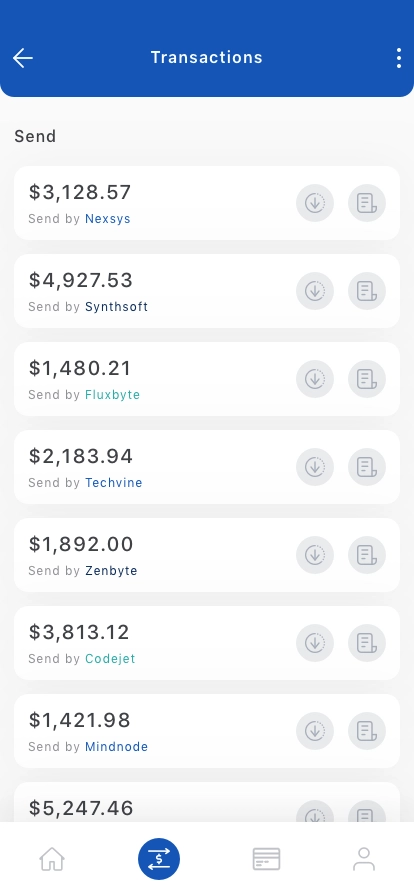
Task: Download the Zenbyte $1,892.00 transaction
Action: pyautogui.click(x=315, y=555)
